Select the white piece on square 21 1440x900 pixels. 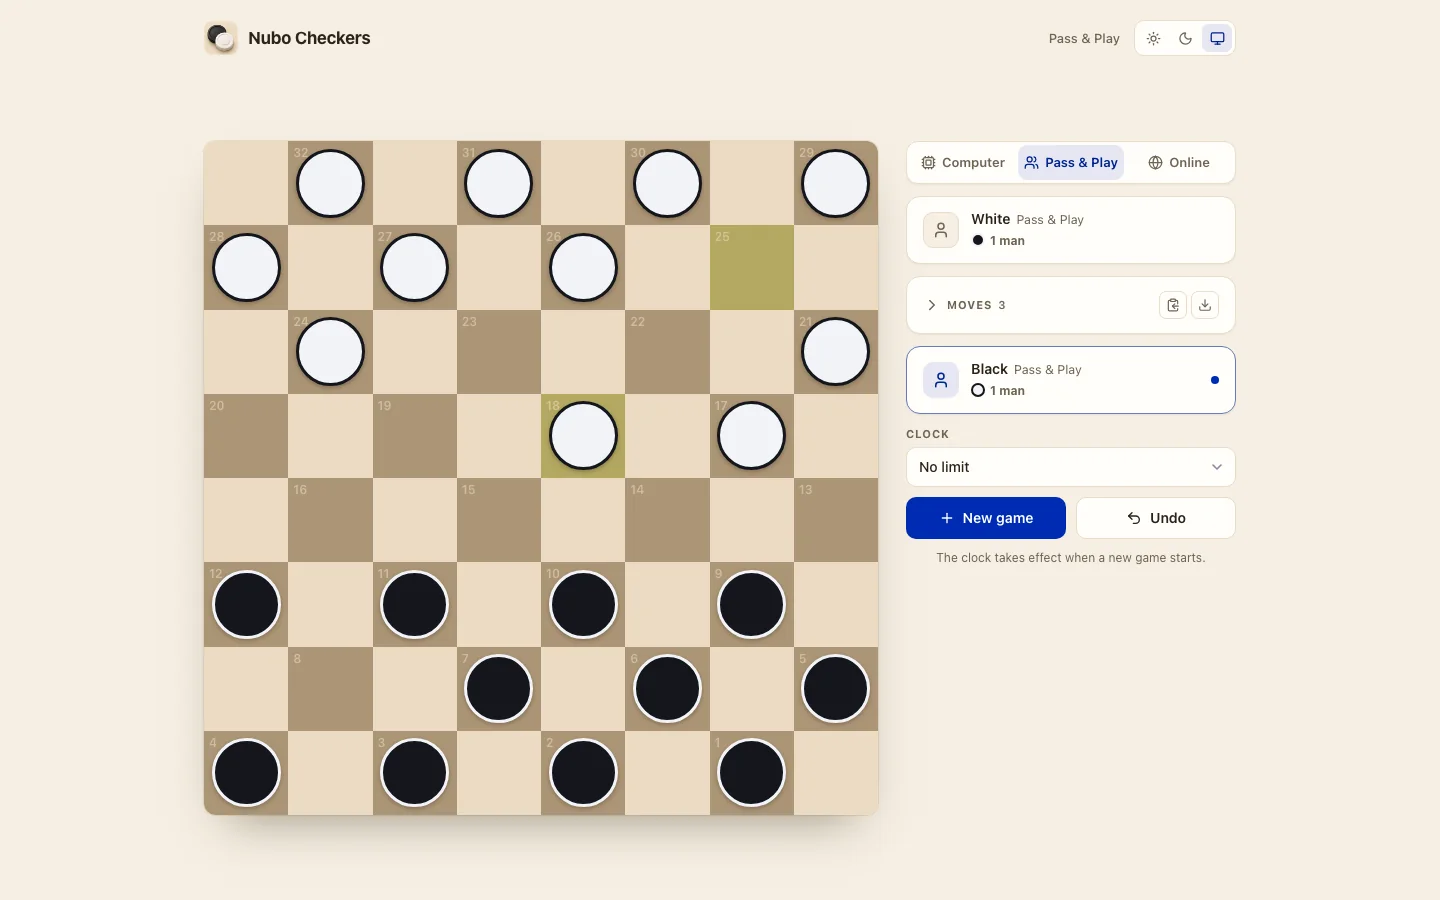(x=836, y=352)
